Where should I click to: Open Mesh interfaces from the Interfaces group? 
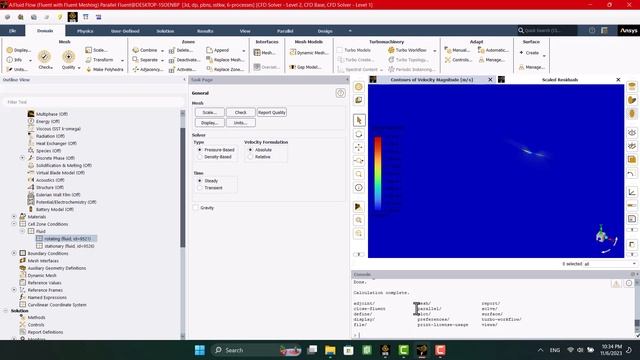(x=264, y=53)
